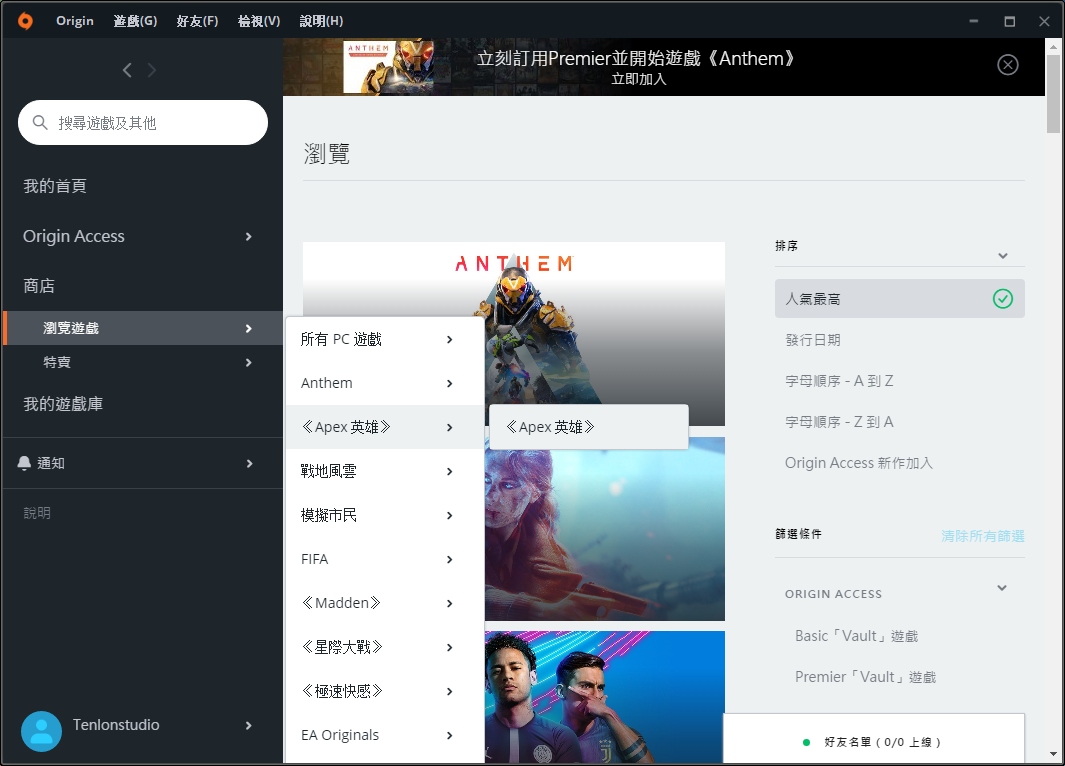Image resolution: width=1065 pixels, height=766 pixels.
Task: Open the 好友名單 panel
Action: 874,739
